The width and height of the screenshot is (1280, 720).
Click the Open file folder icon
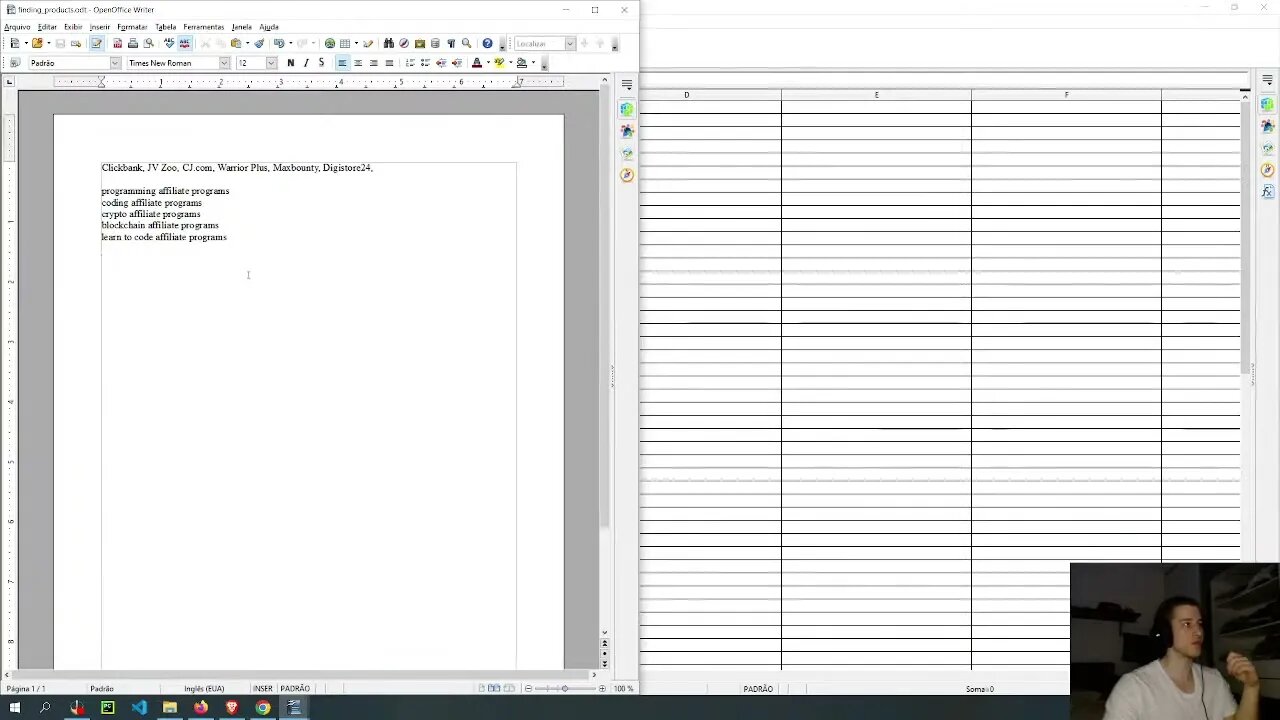(37, 43)
